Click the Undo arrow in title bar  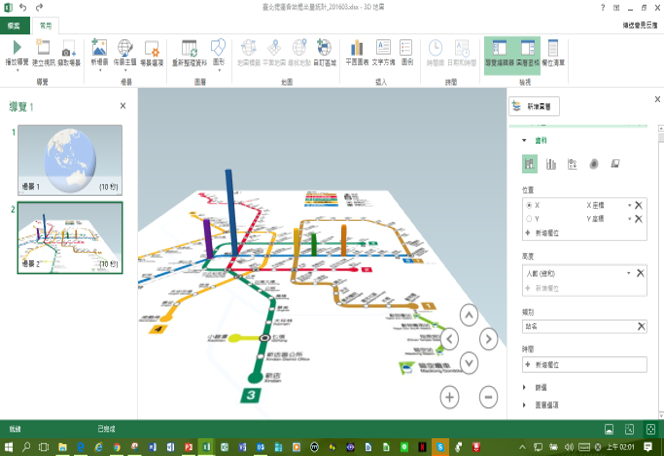pyautogui.click(x=23, y=7)
